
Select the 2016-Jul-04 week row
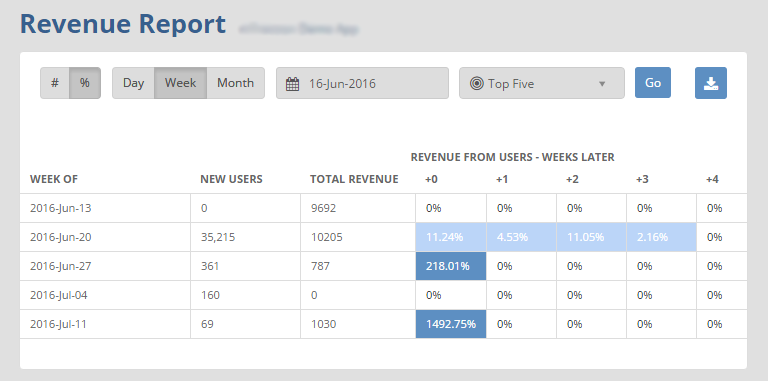[384, 295]
